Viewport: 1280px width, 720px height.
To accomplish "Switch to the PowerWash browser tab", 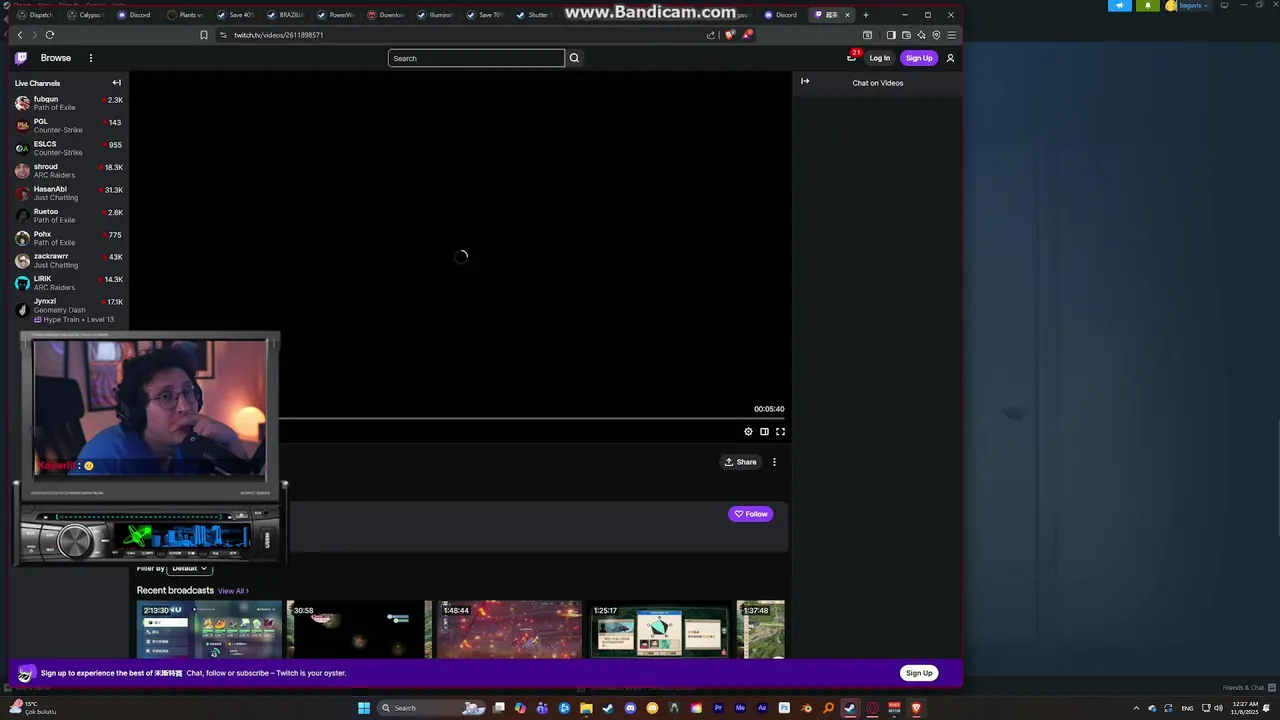I will click(x=335, y=15).
